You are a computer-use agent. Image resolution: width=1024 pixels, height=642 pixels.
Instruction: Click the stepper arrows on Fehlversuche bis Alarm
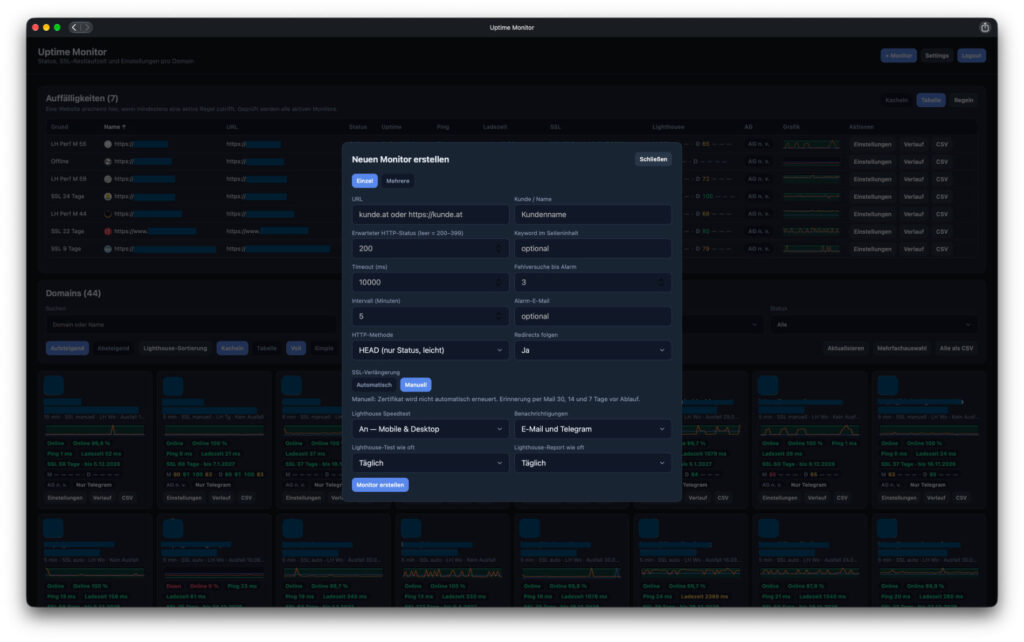click(x=662, y=282)
